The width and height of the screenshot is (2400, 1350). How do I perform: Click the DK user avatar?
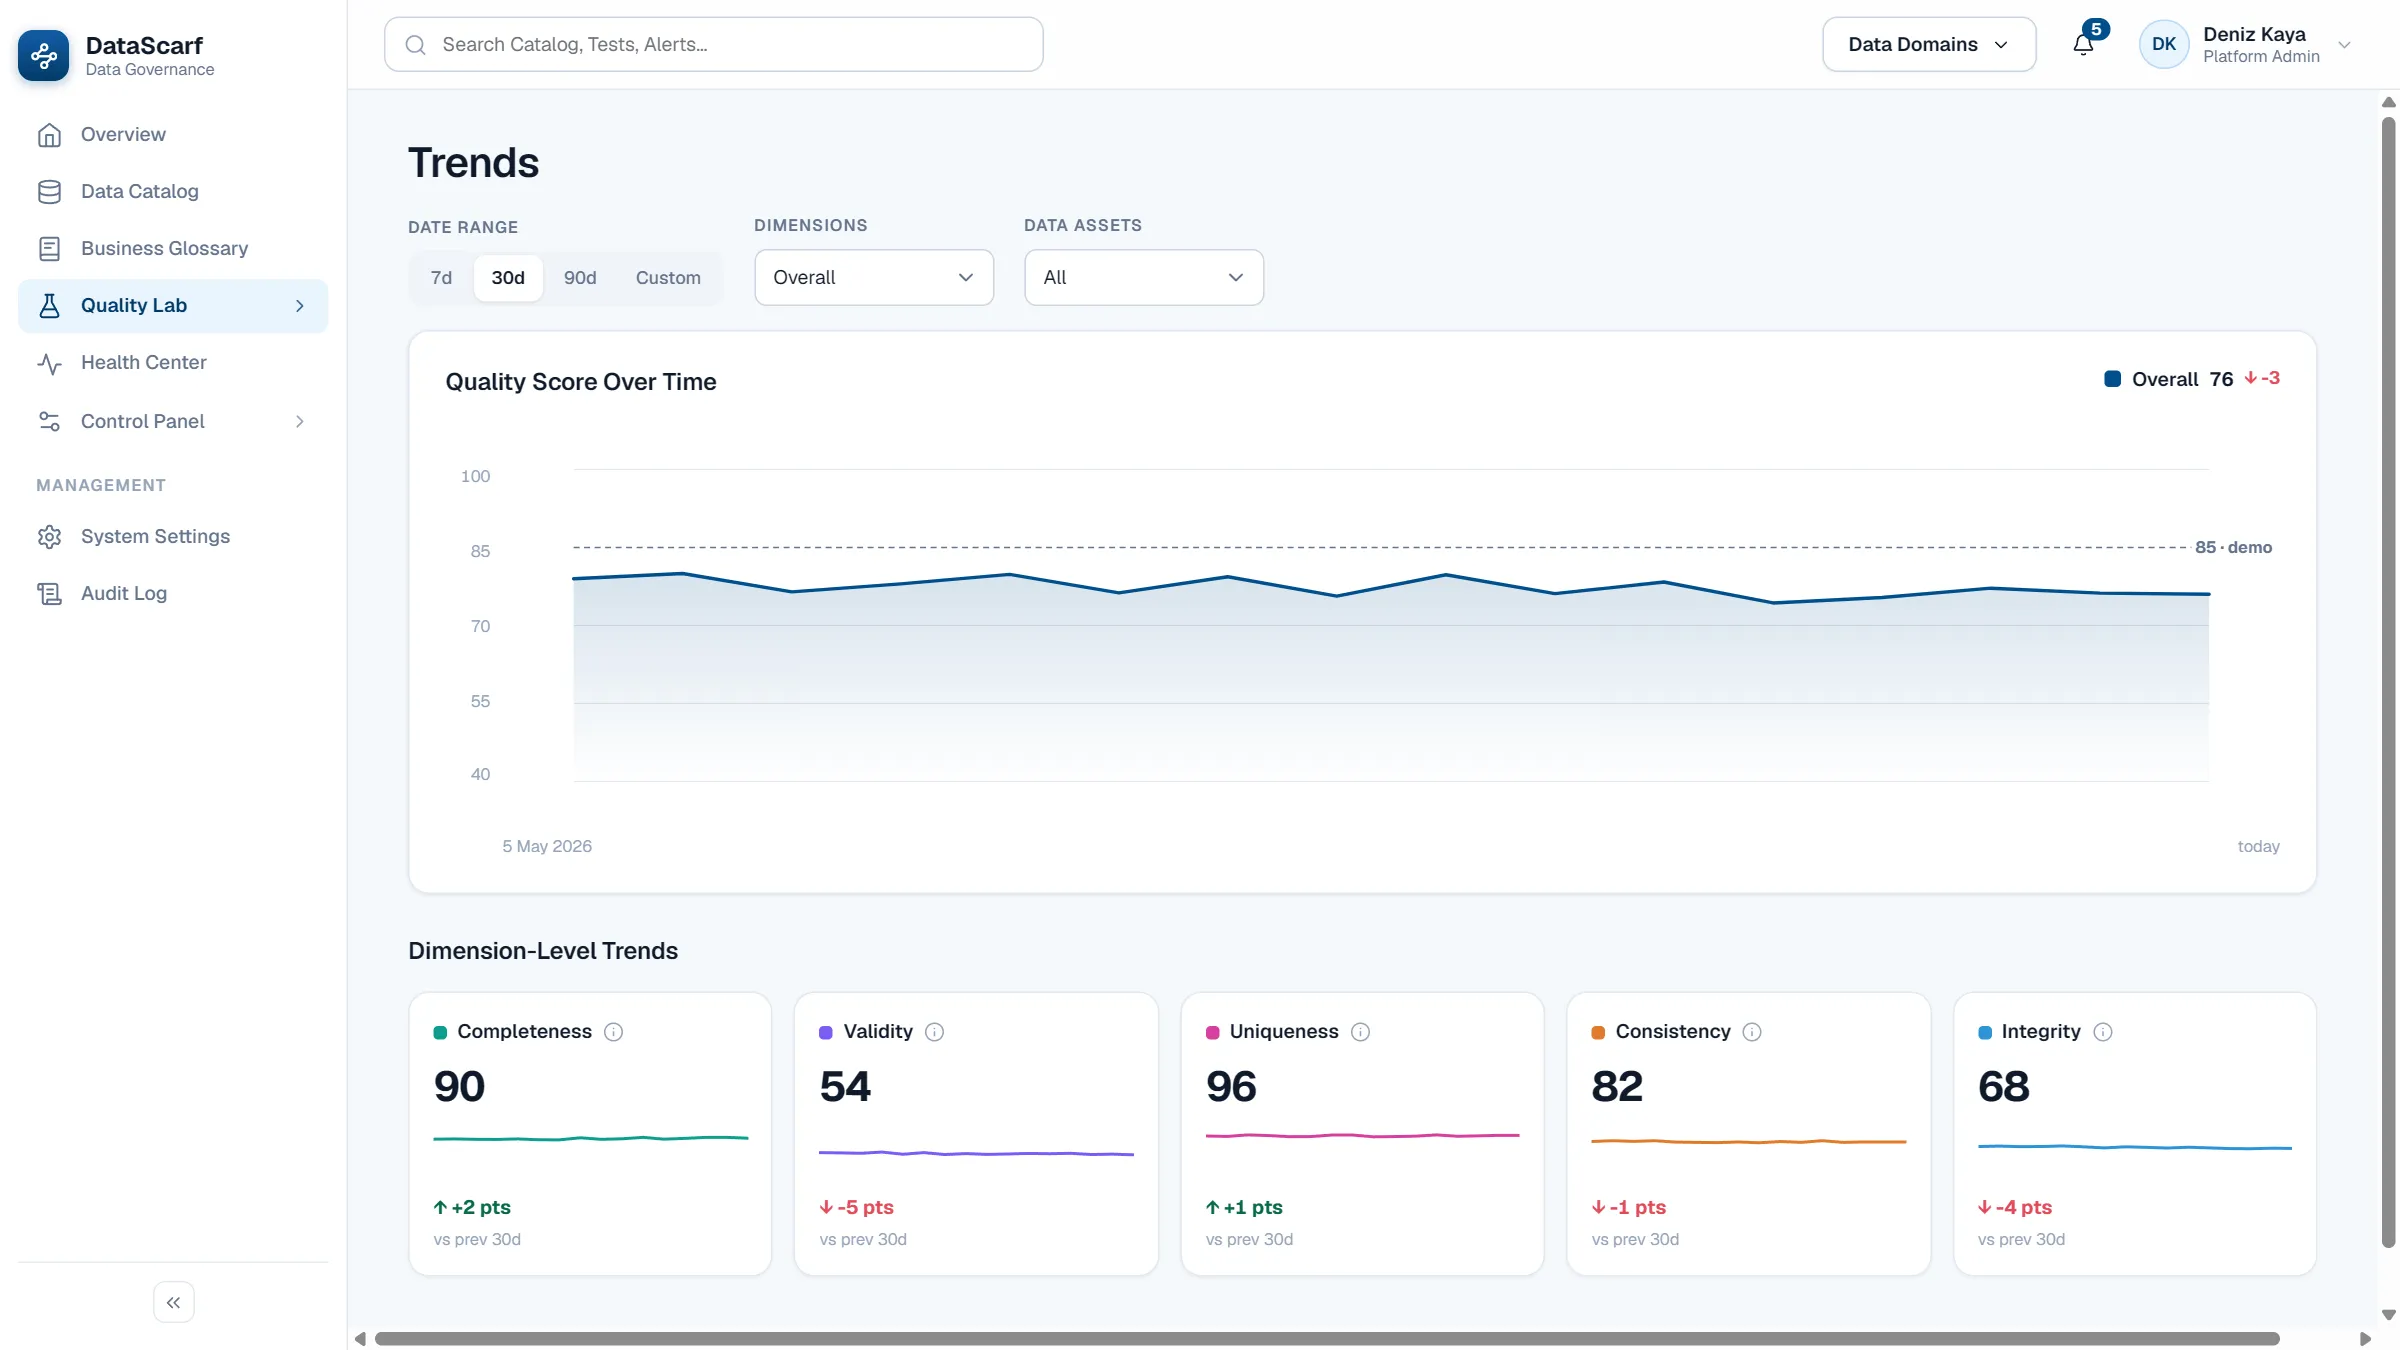(2164, 45)
